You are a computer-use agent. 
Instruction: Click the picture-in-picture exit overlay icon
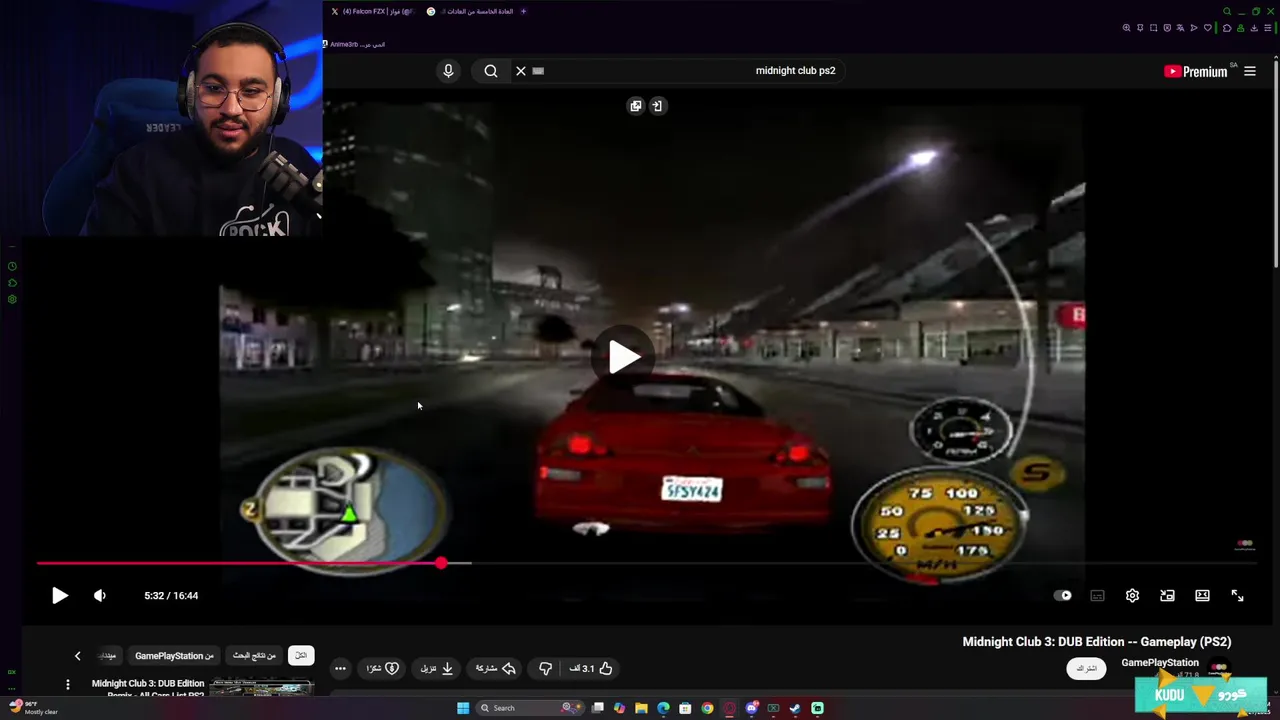coord(657,106)
